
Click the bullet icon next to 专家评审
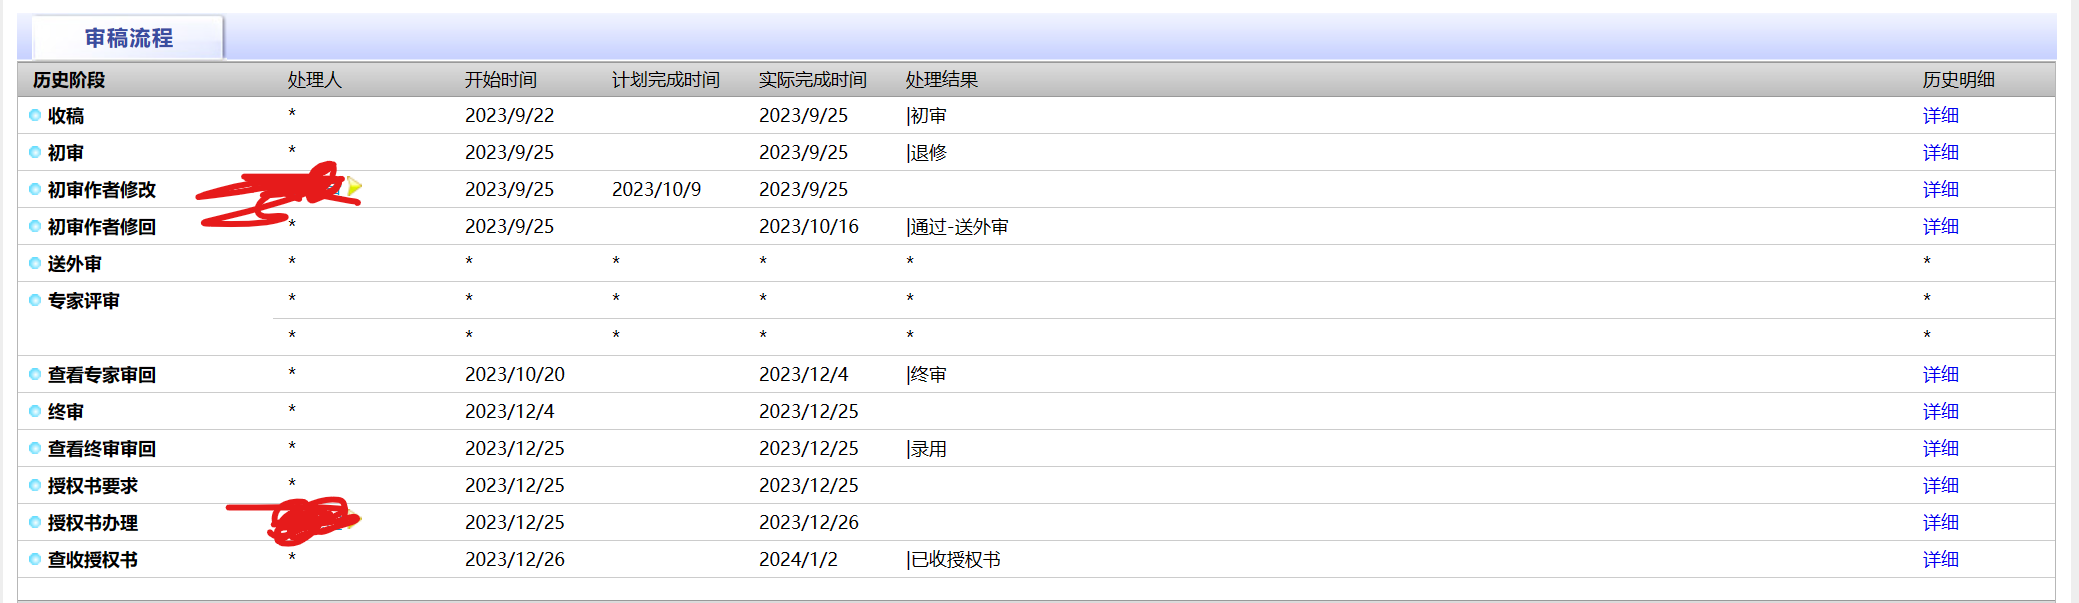point(35,301)
